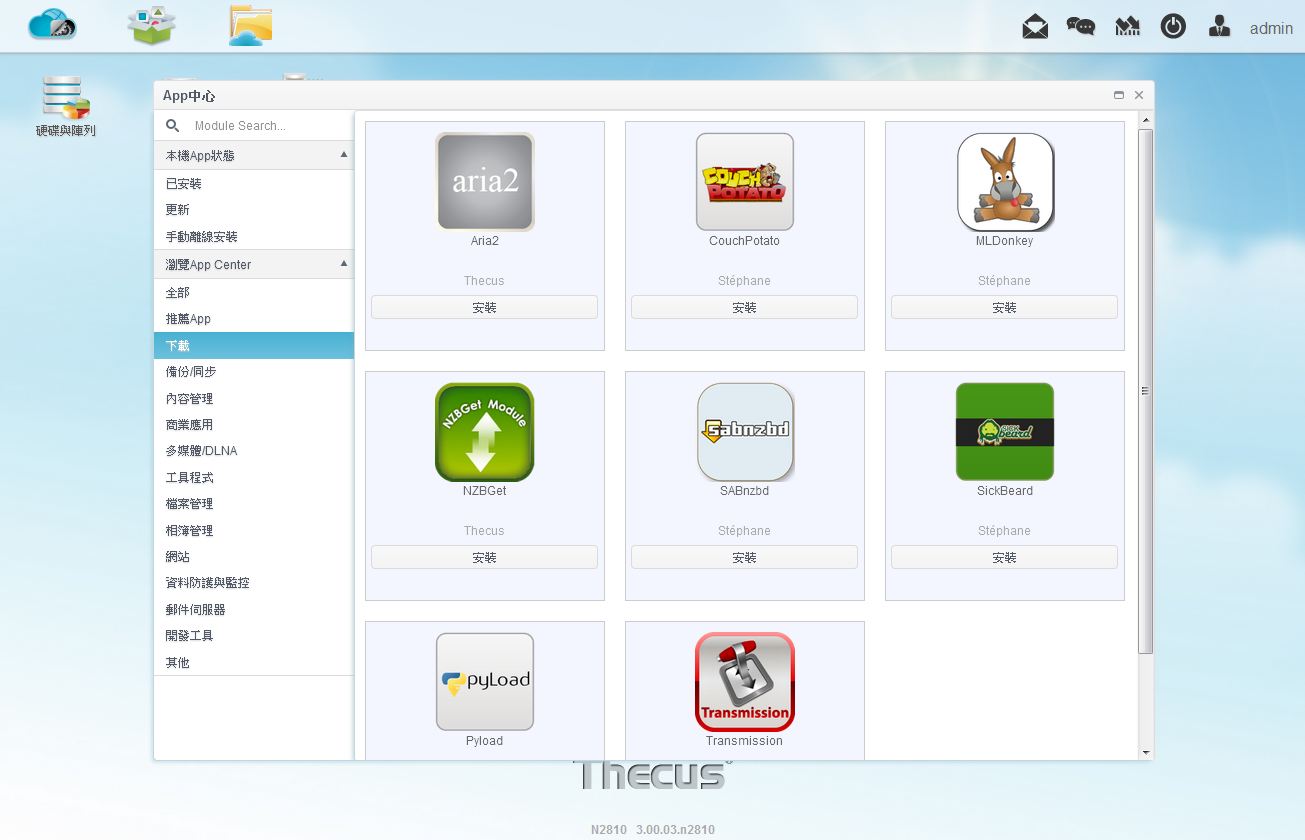Viewport: 1305px width, 840px height.
Task: Collapse the 本機App狀態 section
Action: (343, 155)
